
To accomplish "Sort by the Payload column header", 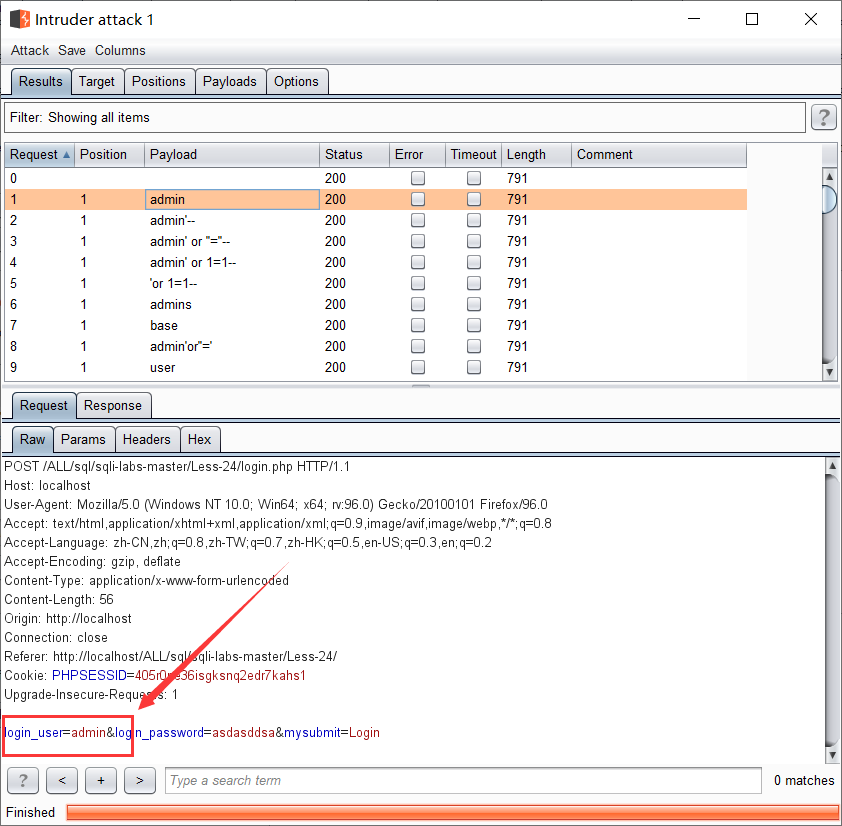I will tap(232, 155).
